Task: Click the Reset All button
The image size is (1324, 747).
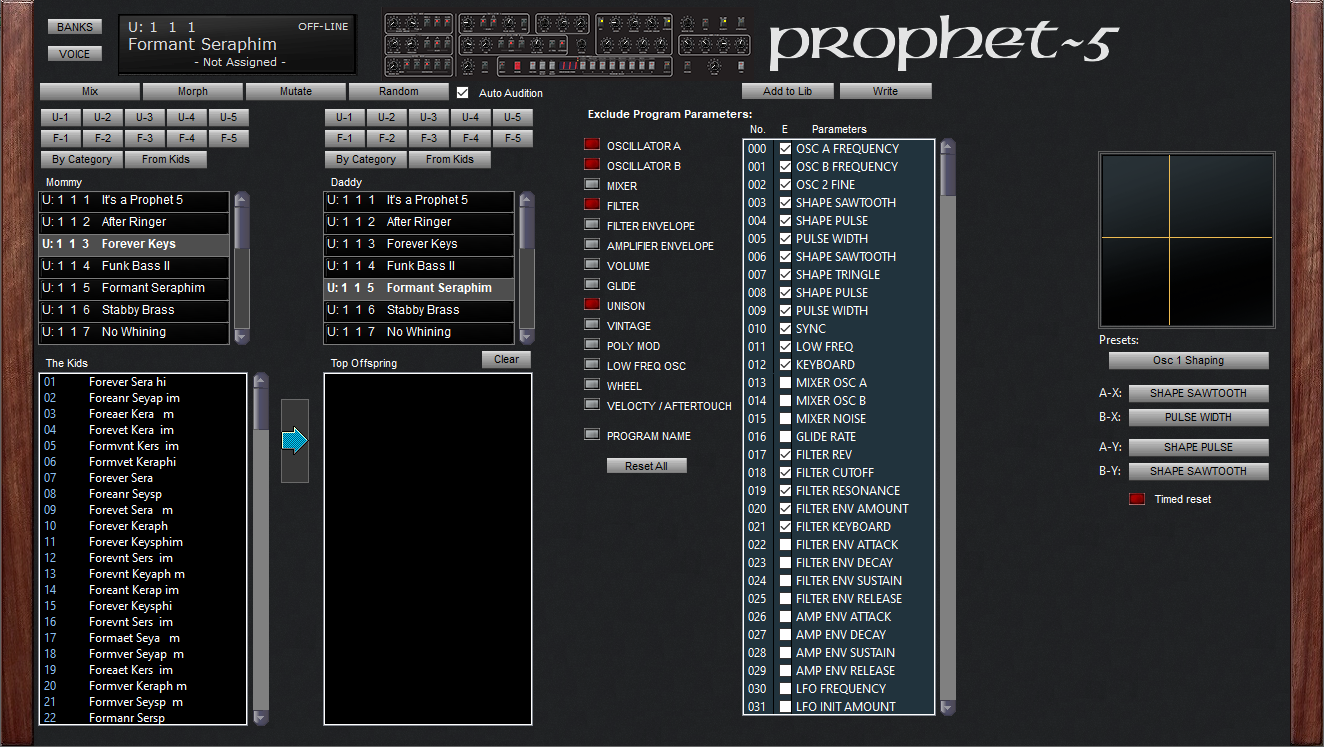Action: pos(646,466)
